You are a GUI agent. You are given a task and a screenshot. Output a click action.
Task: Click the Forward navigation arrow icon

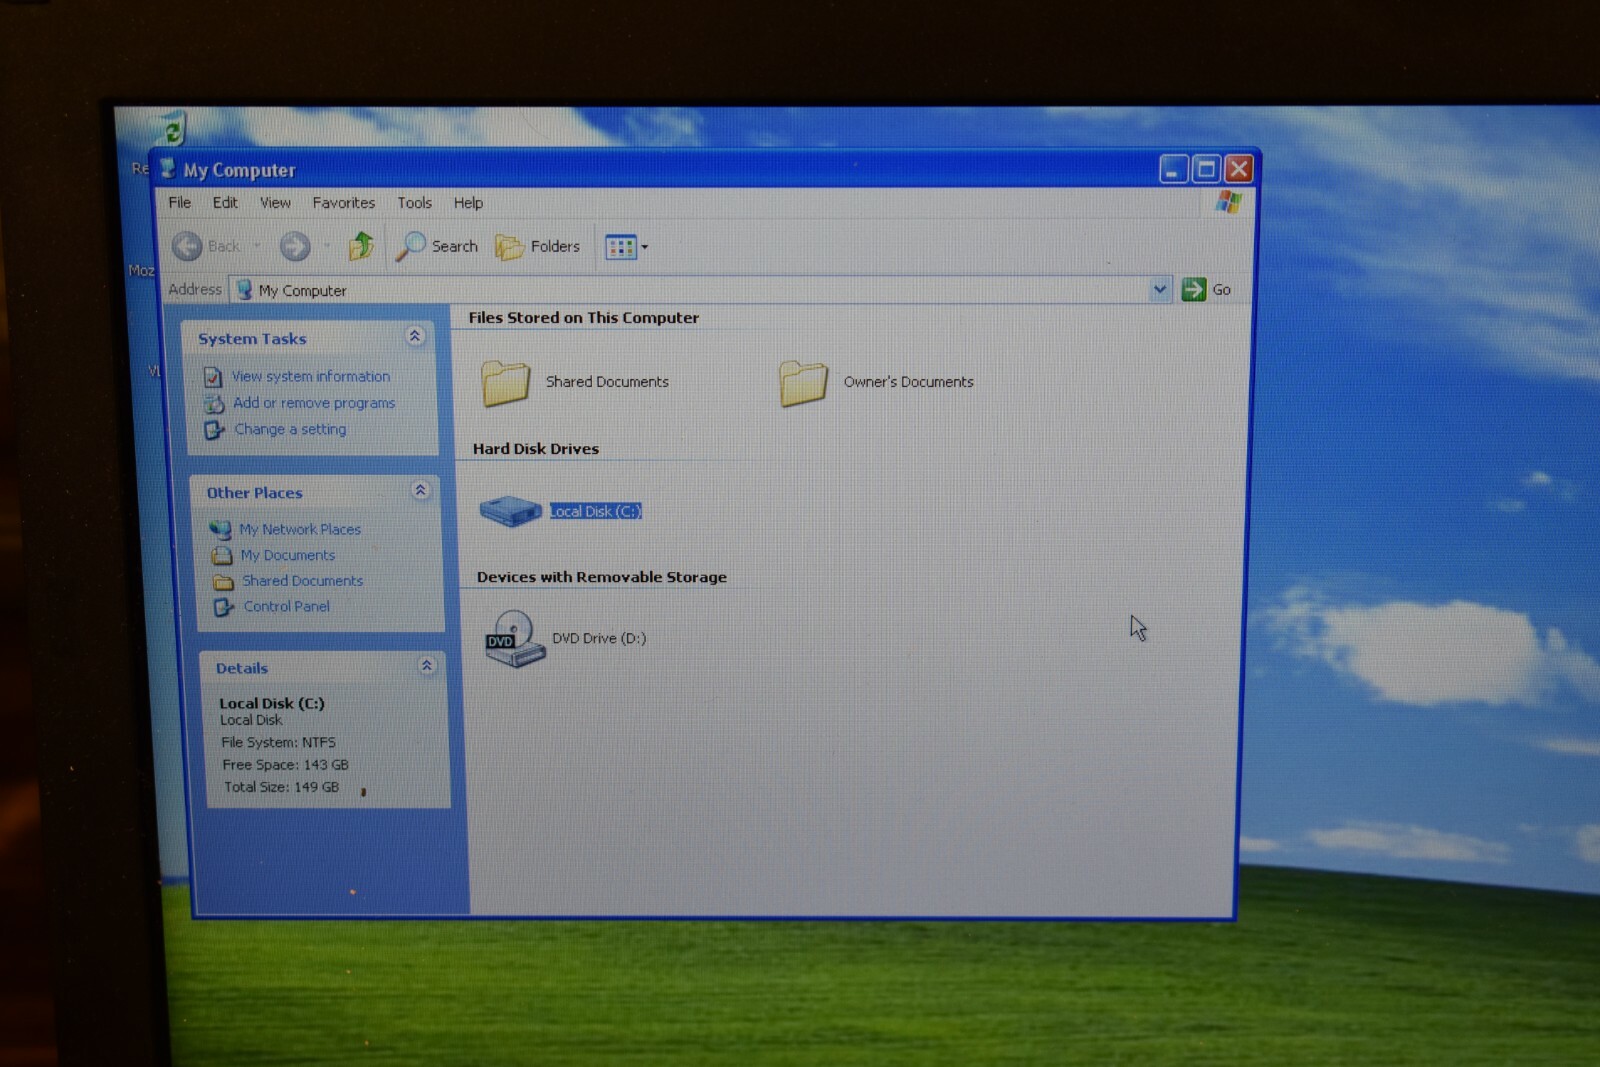[294, 246]
